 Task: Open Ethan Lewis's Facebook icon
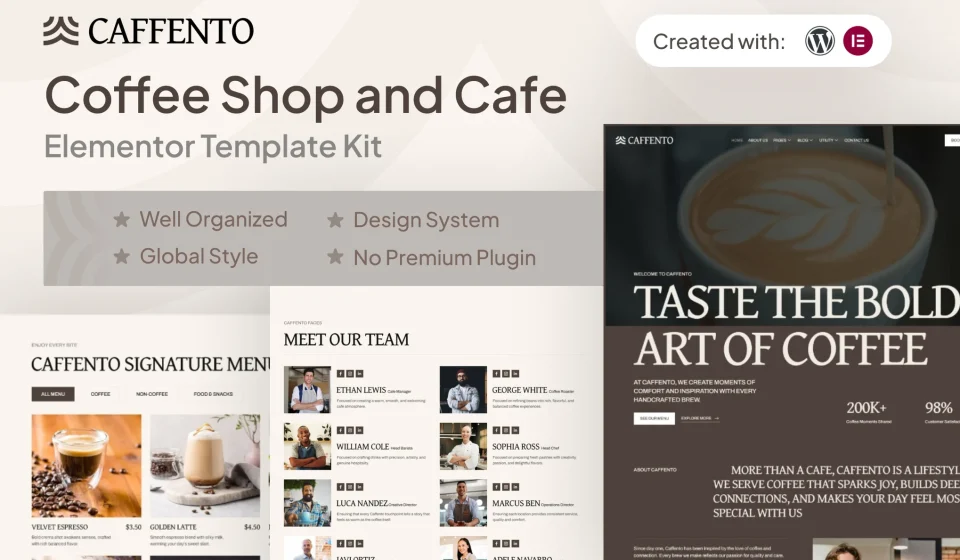coord(340,373)
